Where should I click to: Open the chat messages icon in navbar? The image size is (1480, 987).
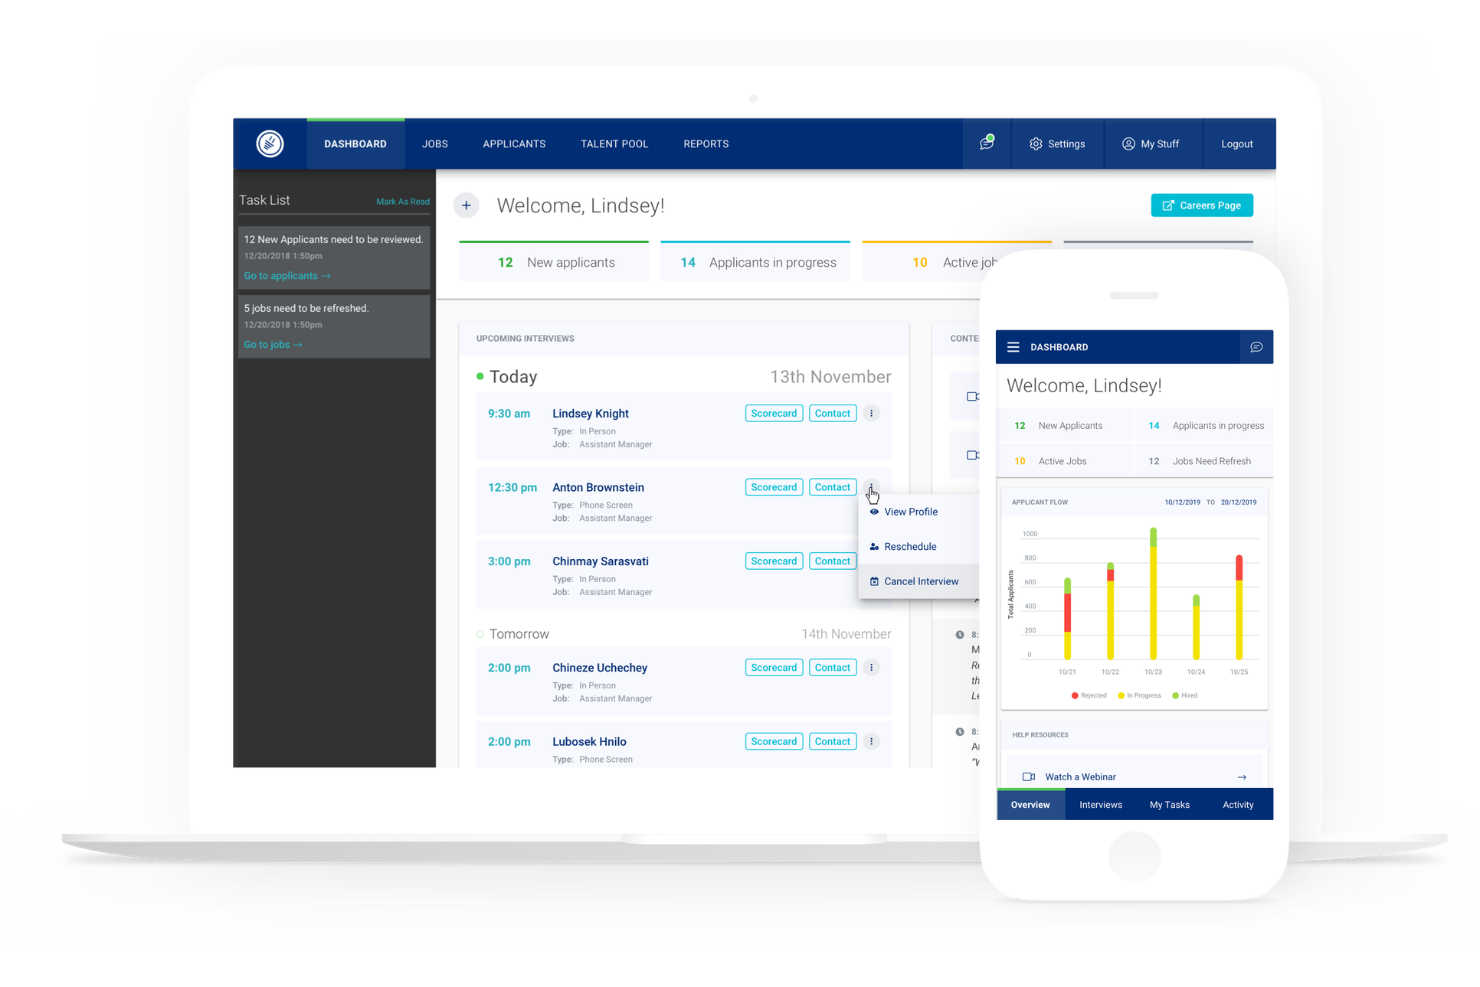(987, 143)
